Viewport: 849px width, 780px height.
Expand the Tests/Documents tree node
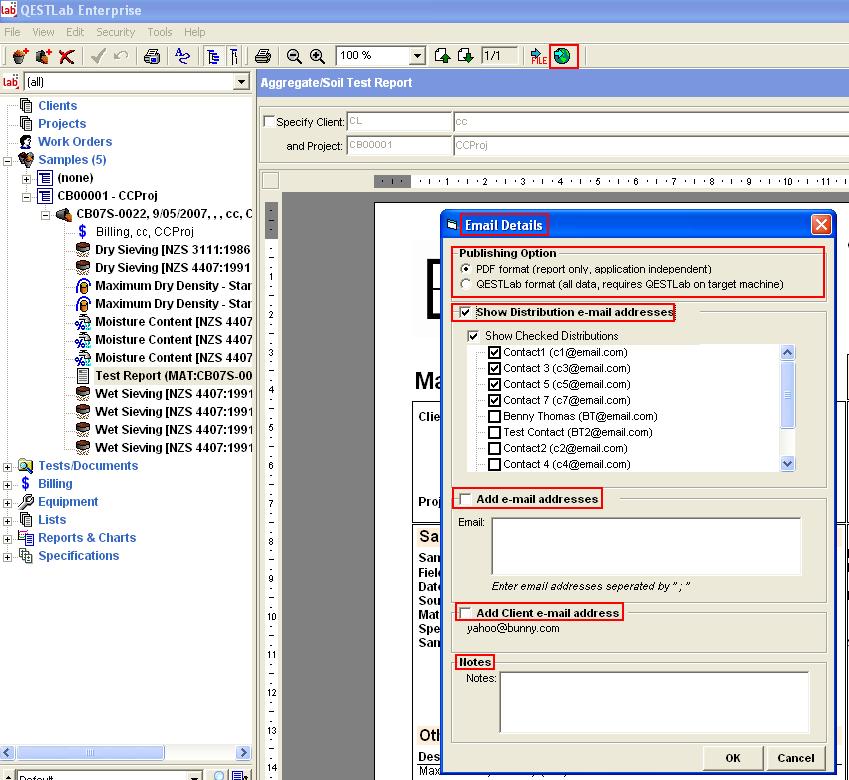(8, 466)
